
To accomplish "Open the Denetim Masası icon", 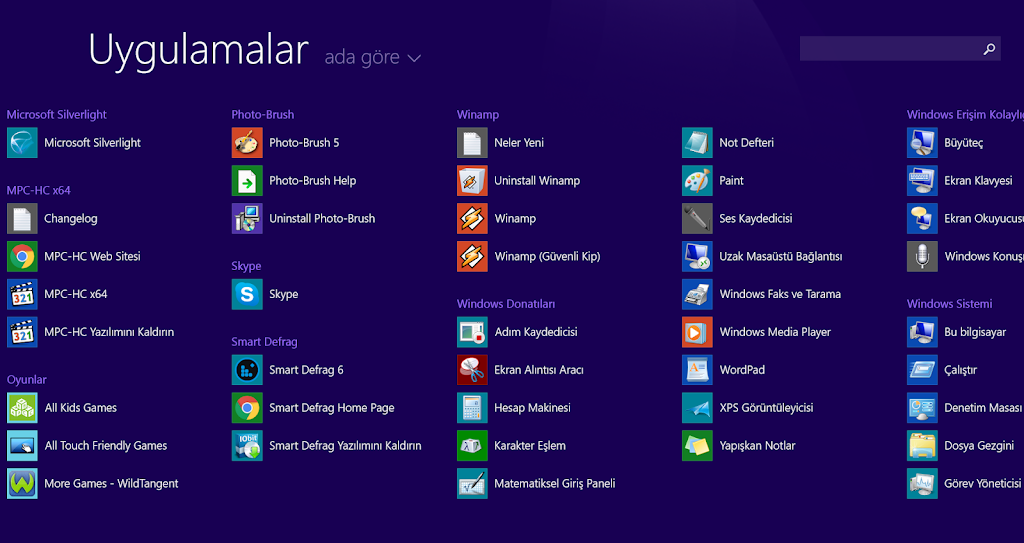I will (x=922, y=408).
